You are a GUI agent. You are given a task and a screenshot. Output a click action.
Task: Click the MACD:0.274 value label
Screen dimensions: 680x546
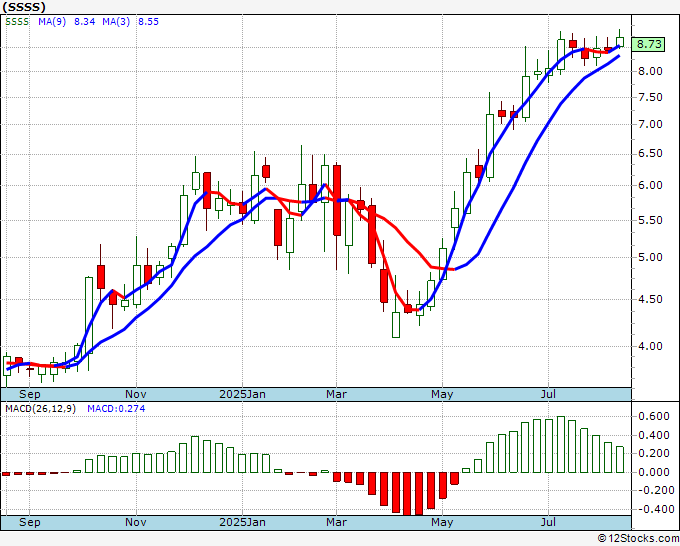click(116, 409)
